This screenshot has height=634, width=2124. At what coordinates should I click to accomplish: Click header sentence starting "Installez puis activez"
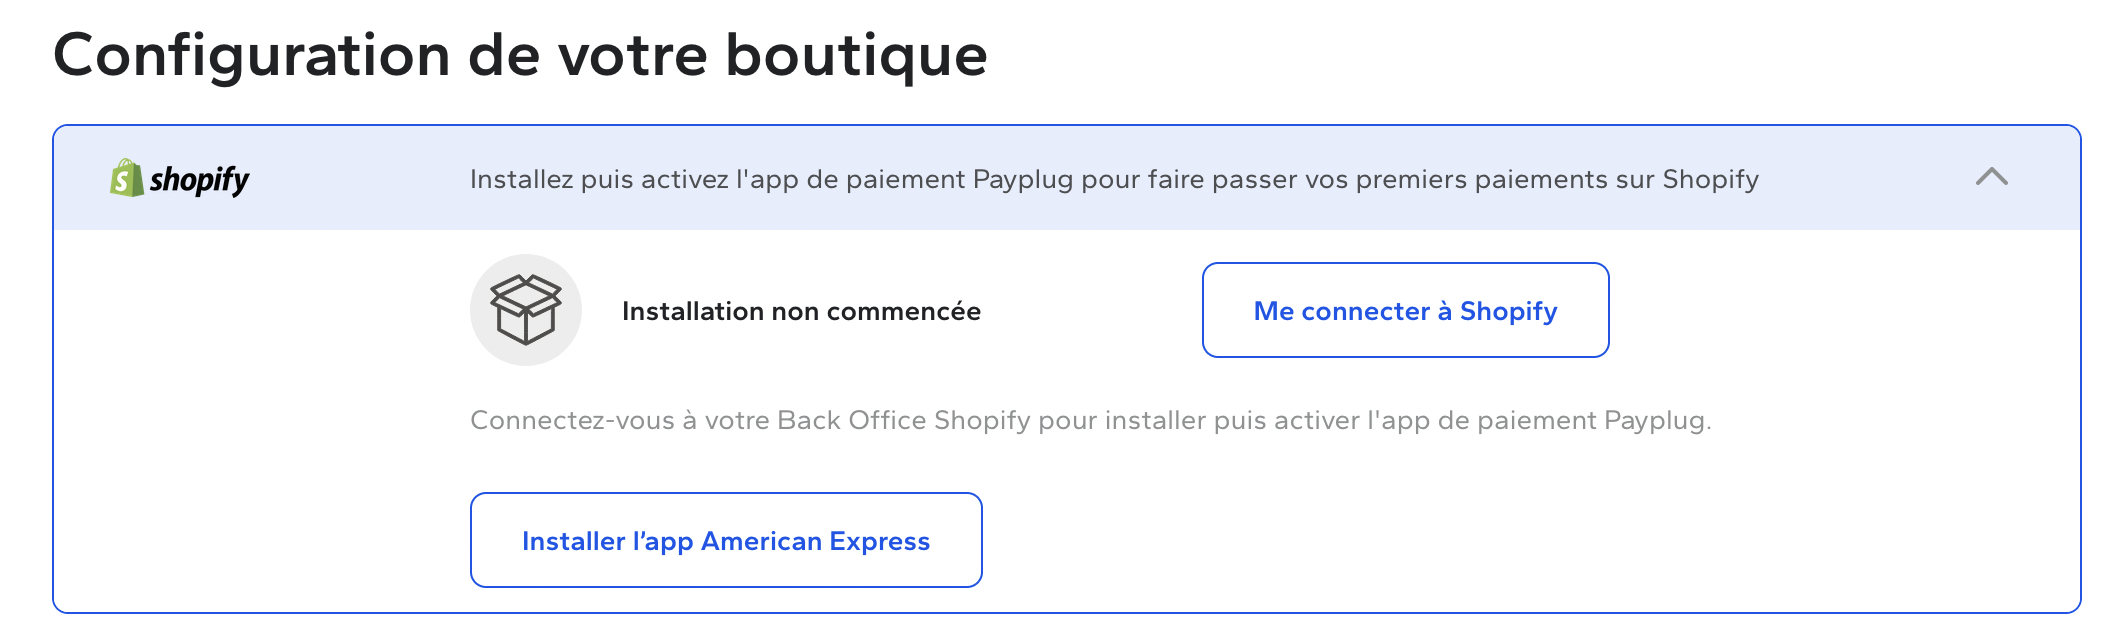click(x=1114, y=180)
